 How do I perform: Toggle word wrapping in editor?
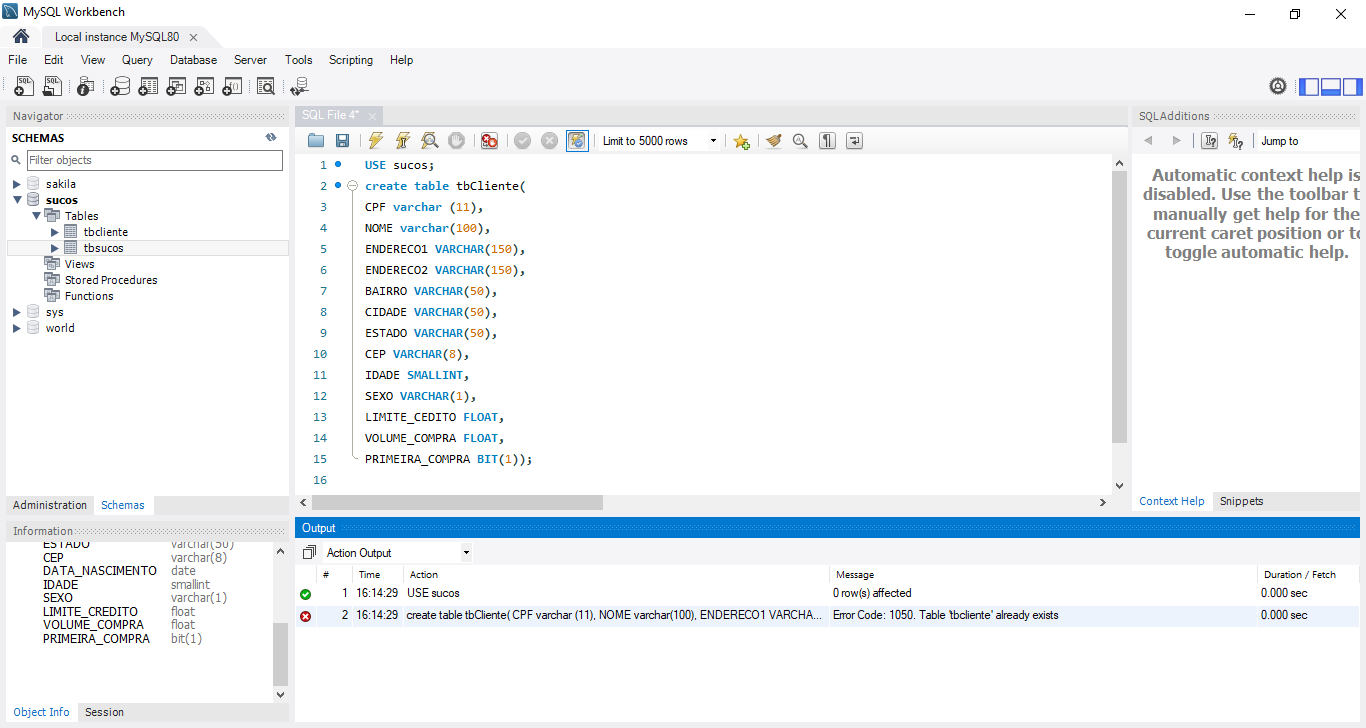tap(854, 141)
